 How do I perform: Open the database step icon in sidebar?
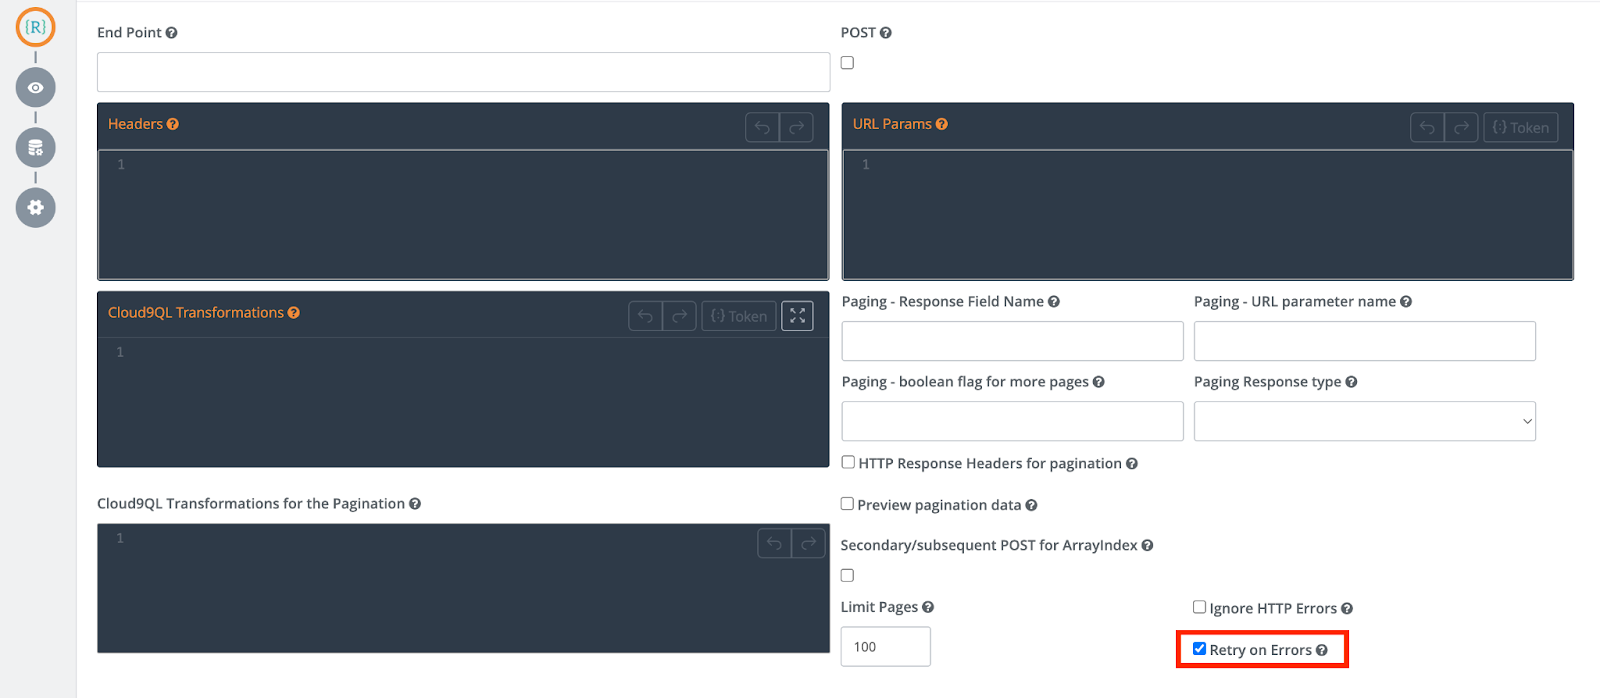tap(35, 148)
